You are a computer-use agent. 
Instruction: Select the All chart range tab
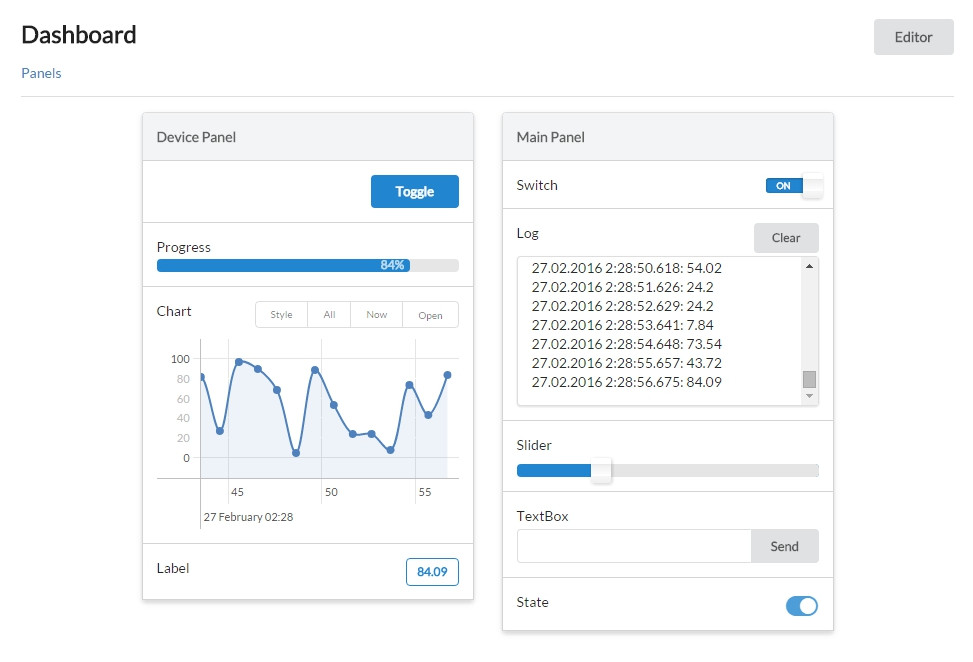329,315
